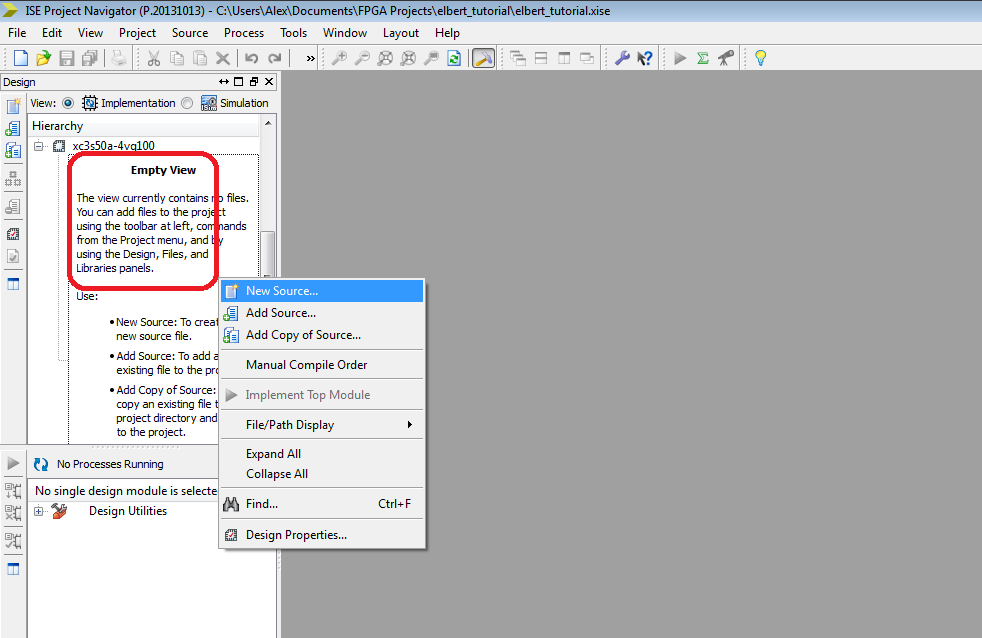
Task: Open the Window menu
Action: pos(344,33)
